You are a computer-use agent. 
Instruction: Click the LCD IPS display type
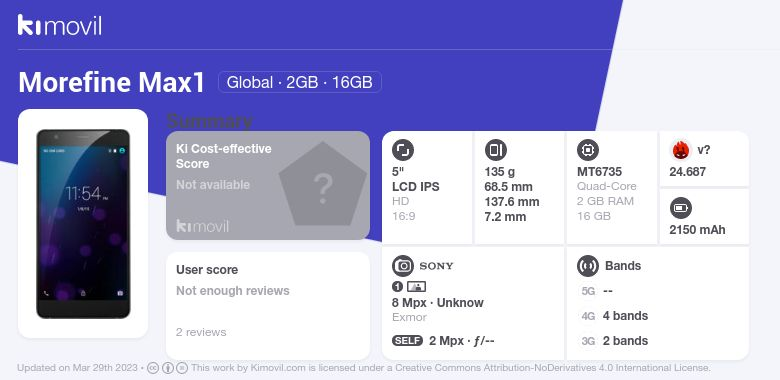click(416, 187)
